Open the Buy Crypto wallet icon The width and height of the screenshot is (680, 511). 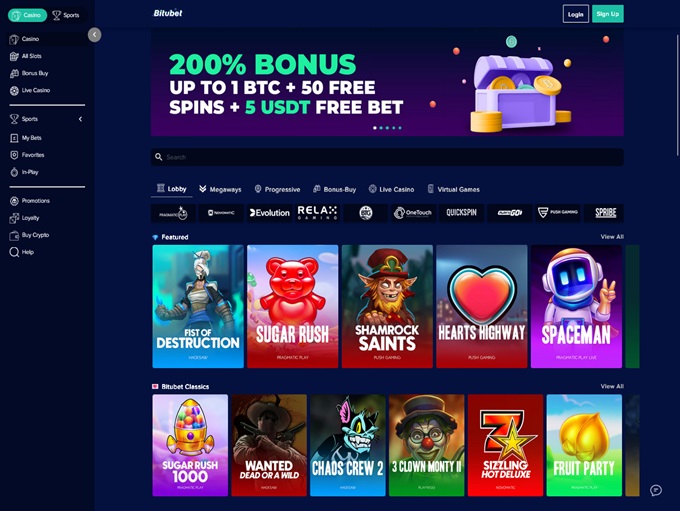[14, 235]
